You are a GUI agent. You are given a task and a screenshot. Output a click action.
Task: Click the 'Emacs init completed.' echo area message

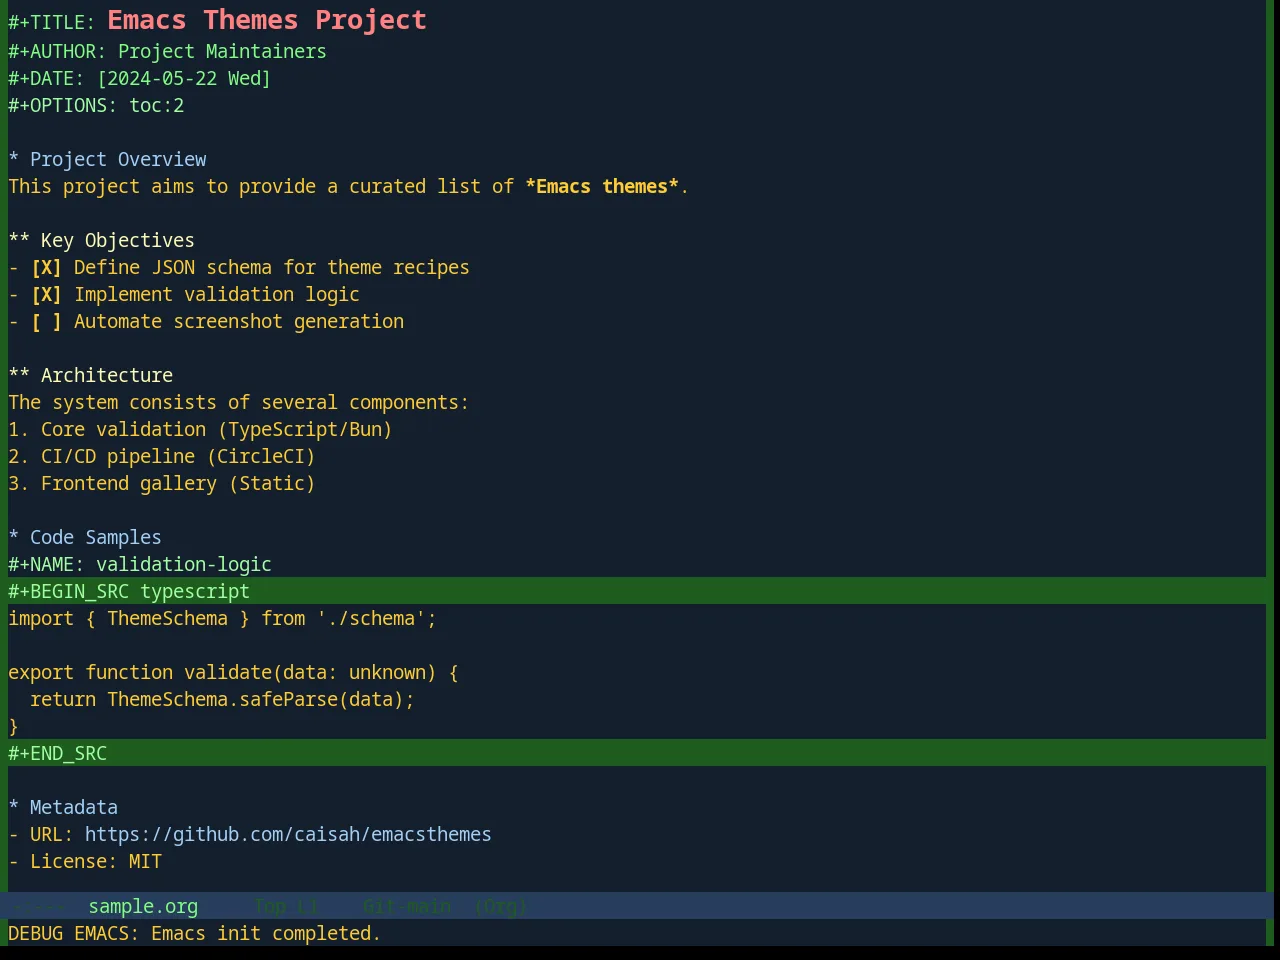(x=266, y=934)
